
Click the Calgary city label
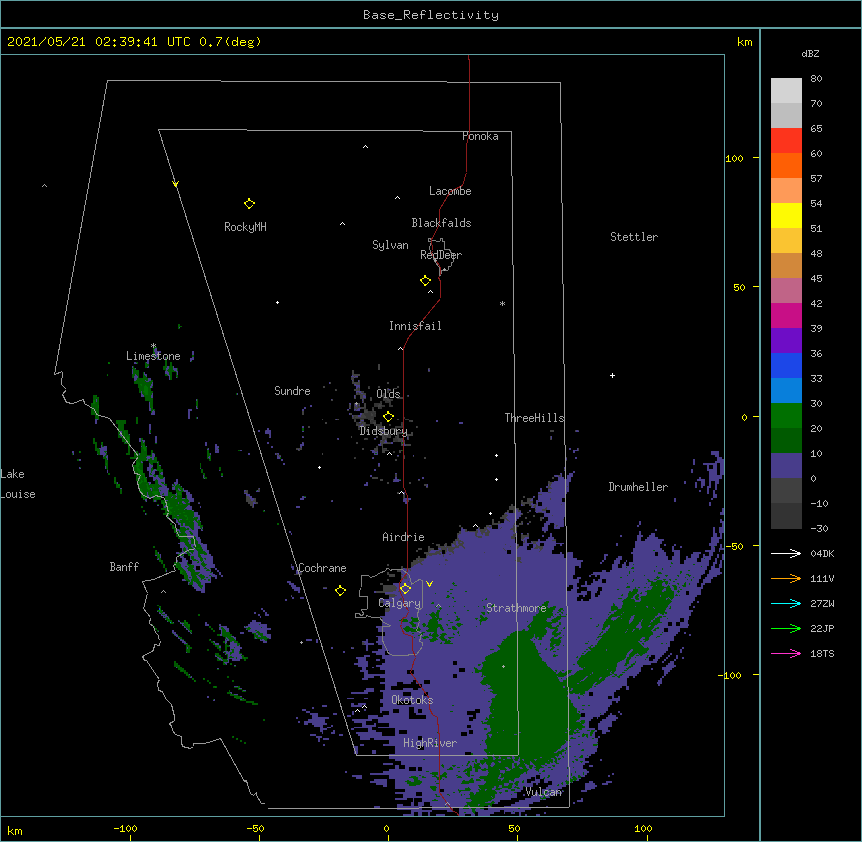click(400, 603)
